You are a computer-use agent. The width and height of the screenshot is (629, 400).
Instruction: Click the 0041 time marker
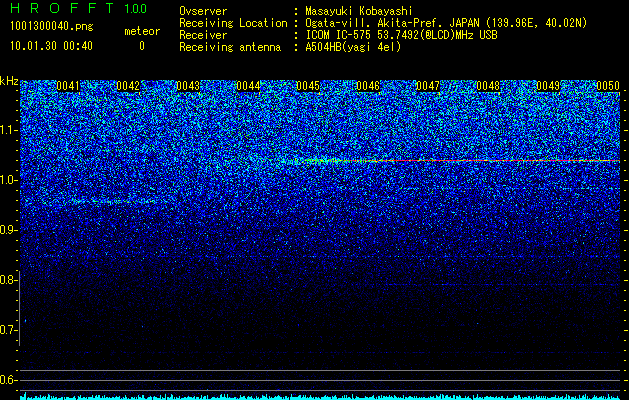pos(68,86)
